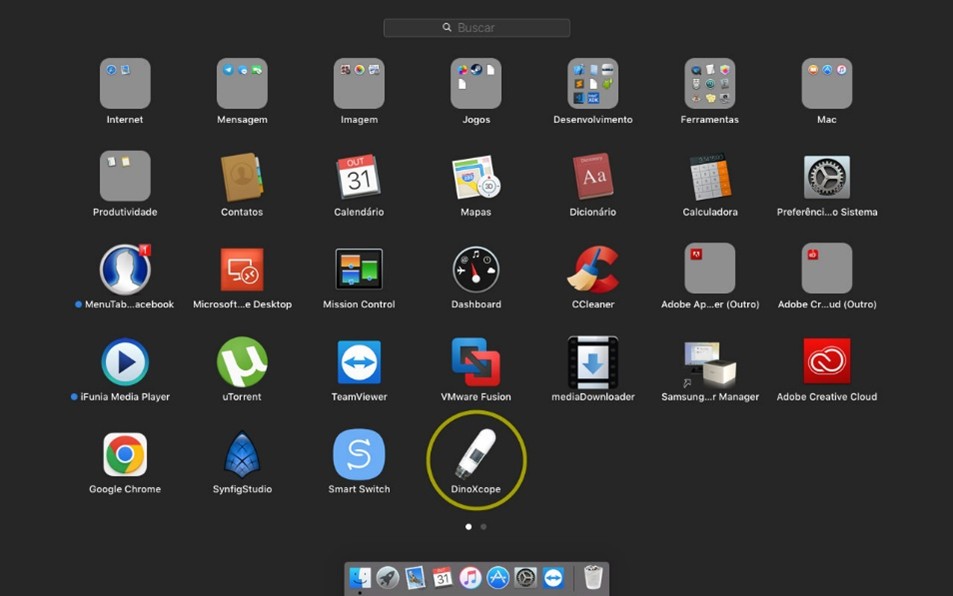This screenshot has height=596, width=953.
Task: Open Adobe Creative Cloud
Action: [827, 362]
